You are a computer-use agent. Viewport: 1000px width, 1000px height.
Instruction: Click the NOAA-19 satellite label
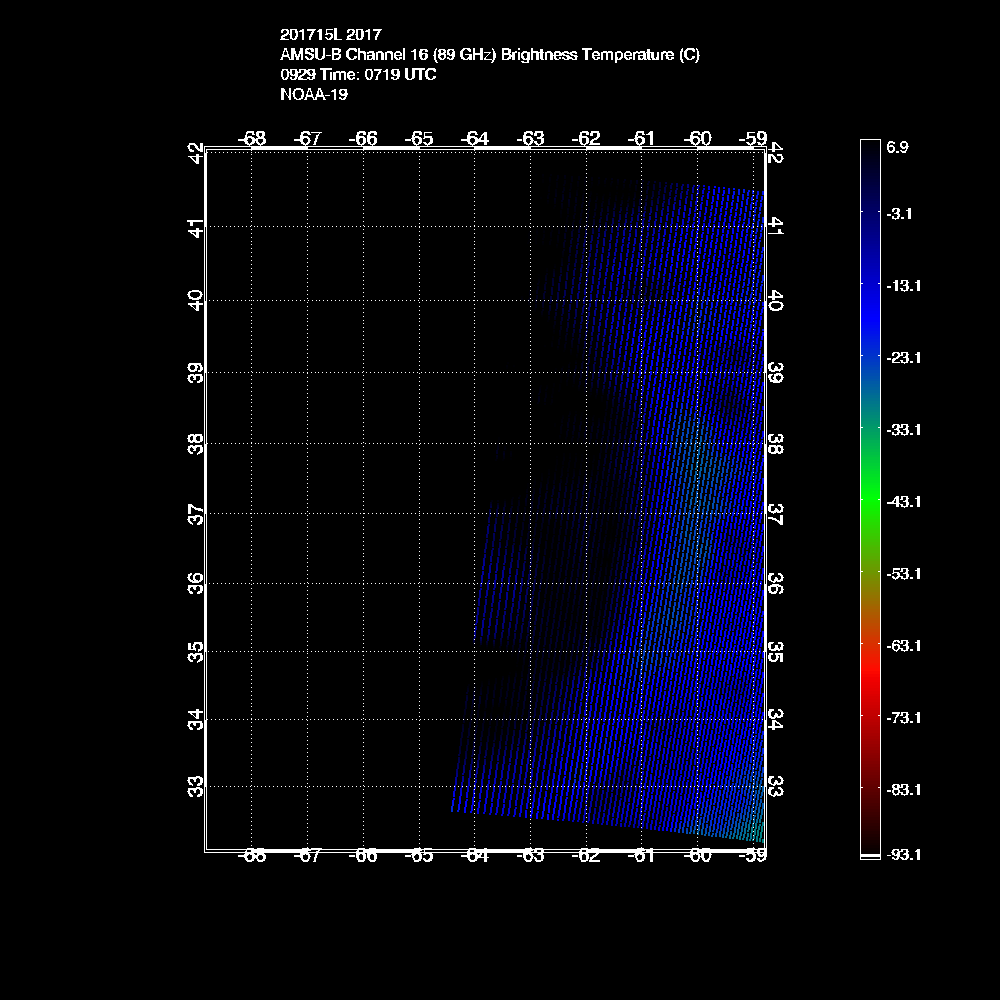(x=314, y=95)
